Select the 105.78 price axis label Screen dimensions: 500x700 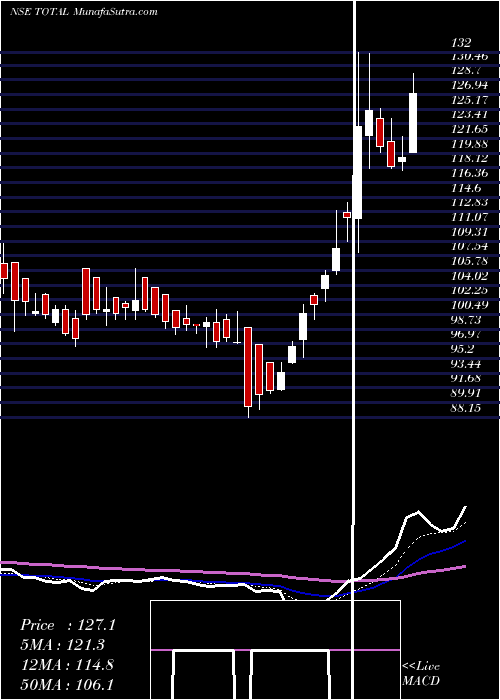coord(469,261)
